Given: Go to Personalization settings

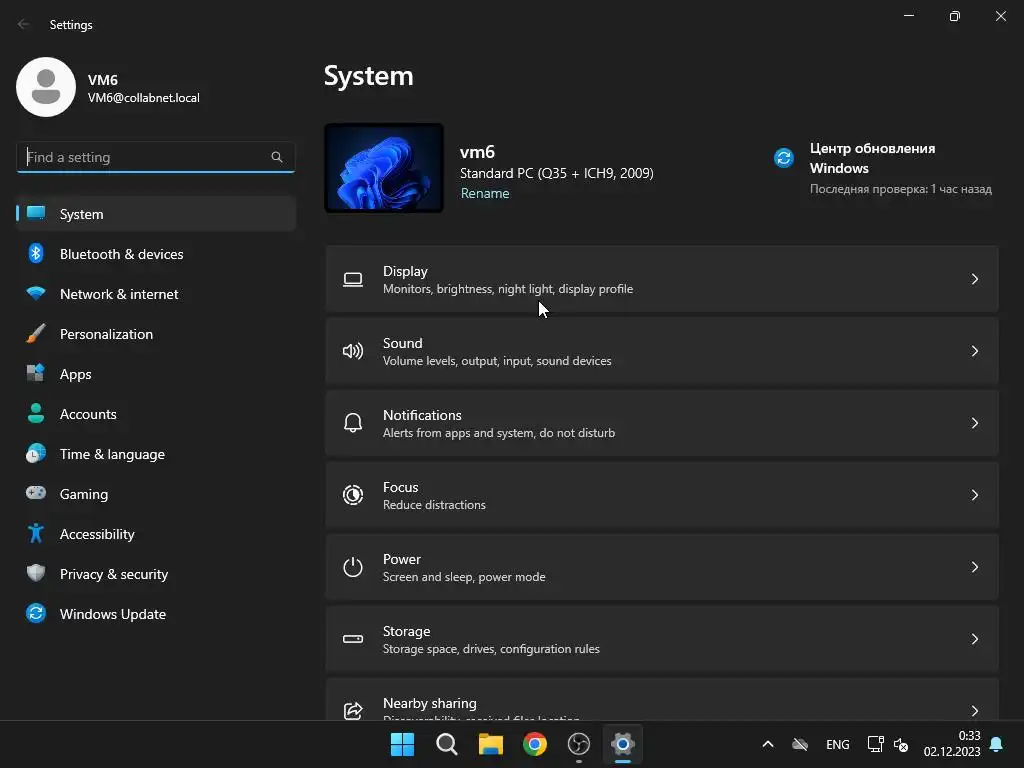Looking at the screenshot, I should click(x=156, y=334).
